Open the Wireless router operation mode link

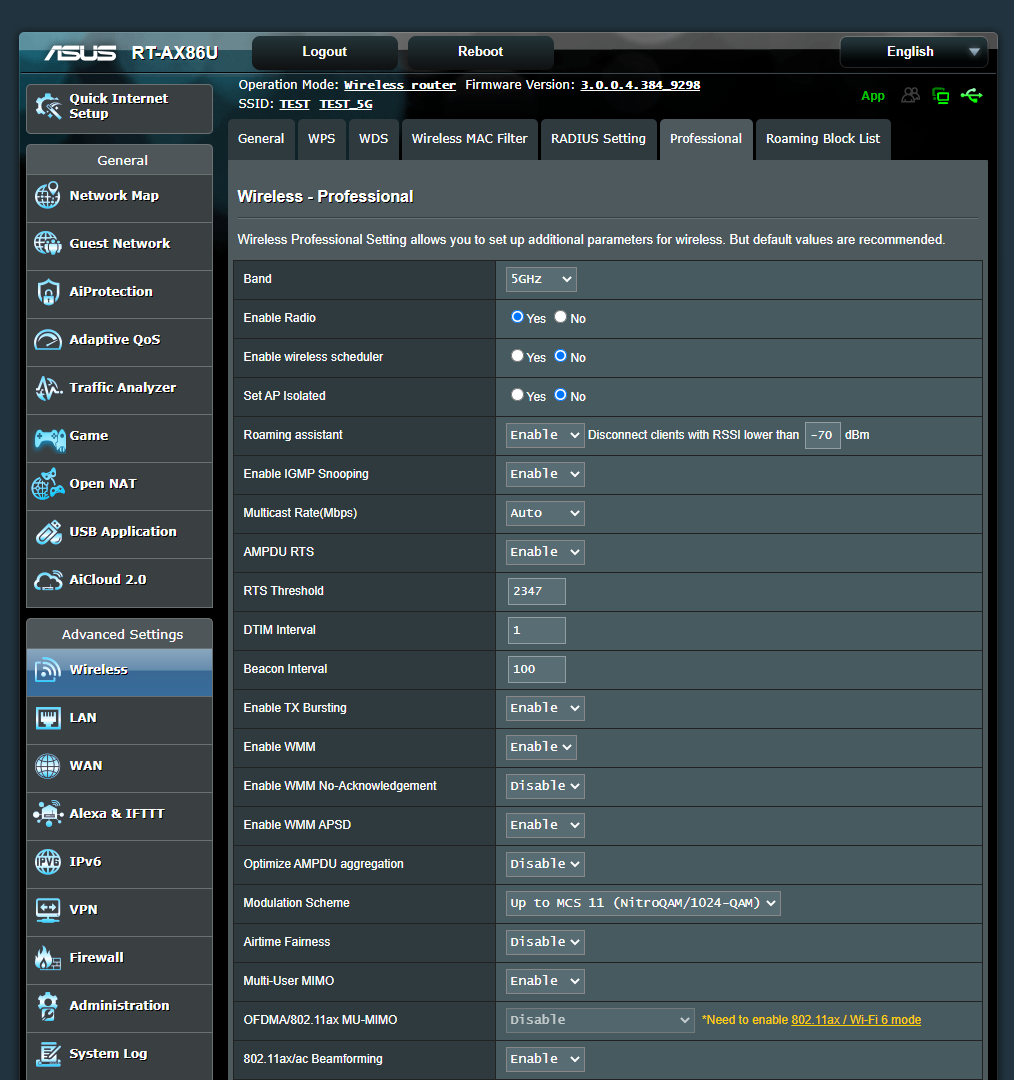tap(400, 85)
